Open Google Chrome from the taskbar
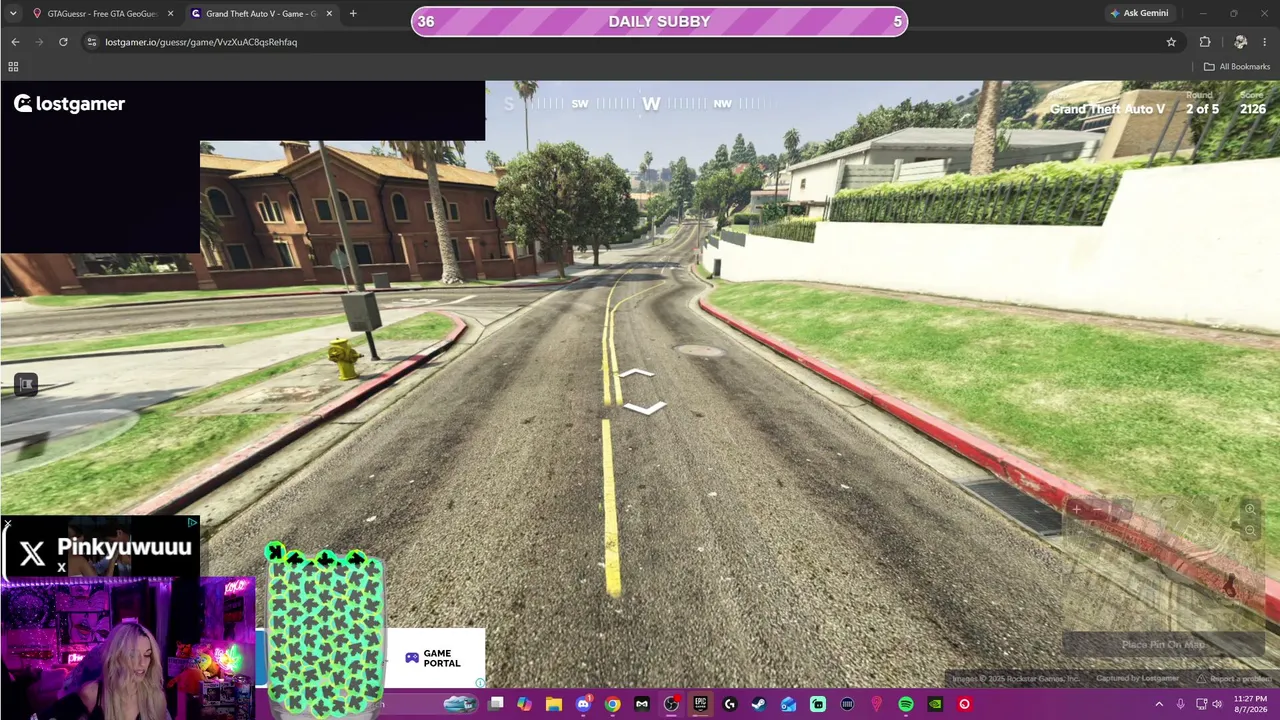The width and height of the screenshot is (1280, 720). 613,704
